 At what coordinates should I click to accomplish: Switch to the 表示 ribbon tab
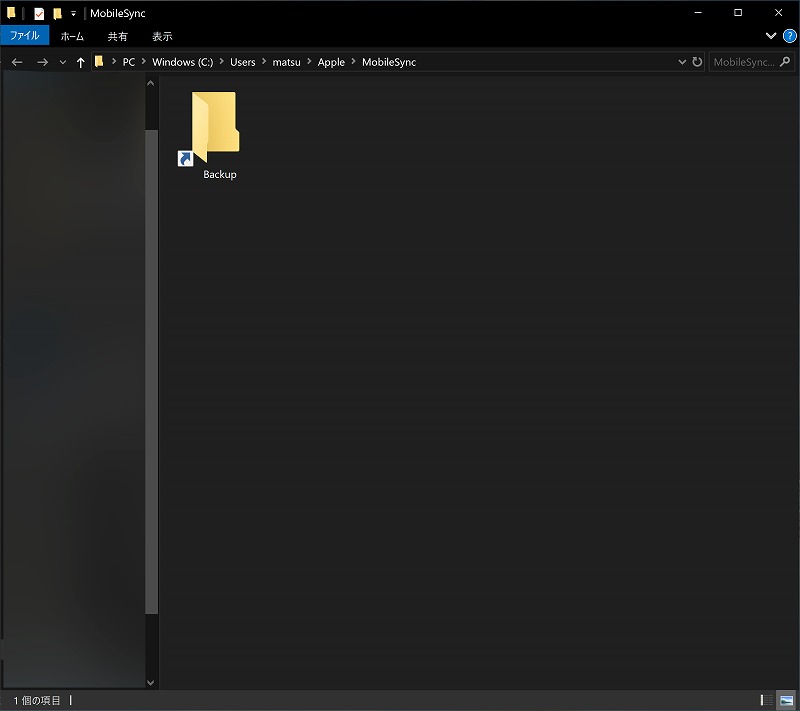click(x=162, y=36)
